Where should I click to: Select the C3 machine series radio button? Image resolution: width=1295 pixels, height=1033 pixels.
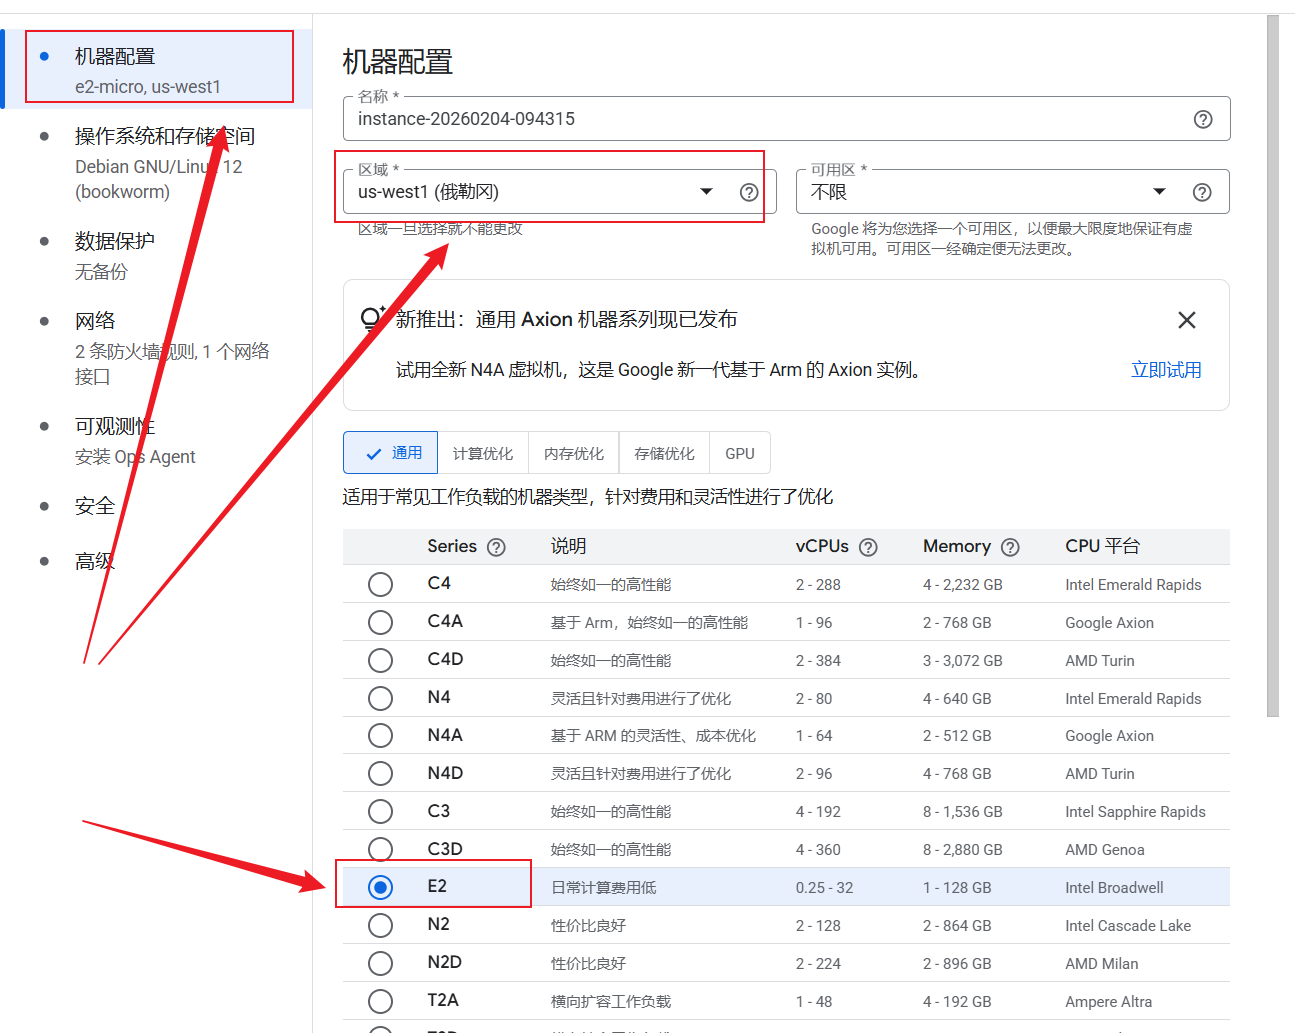pos(380,811)
